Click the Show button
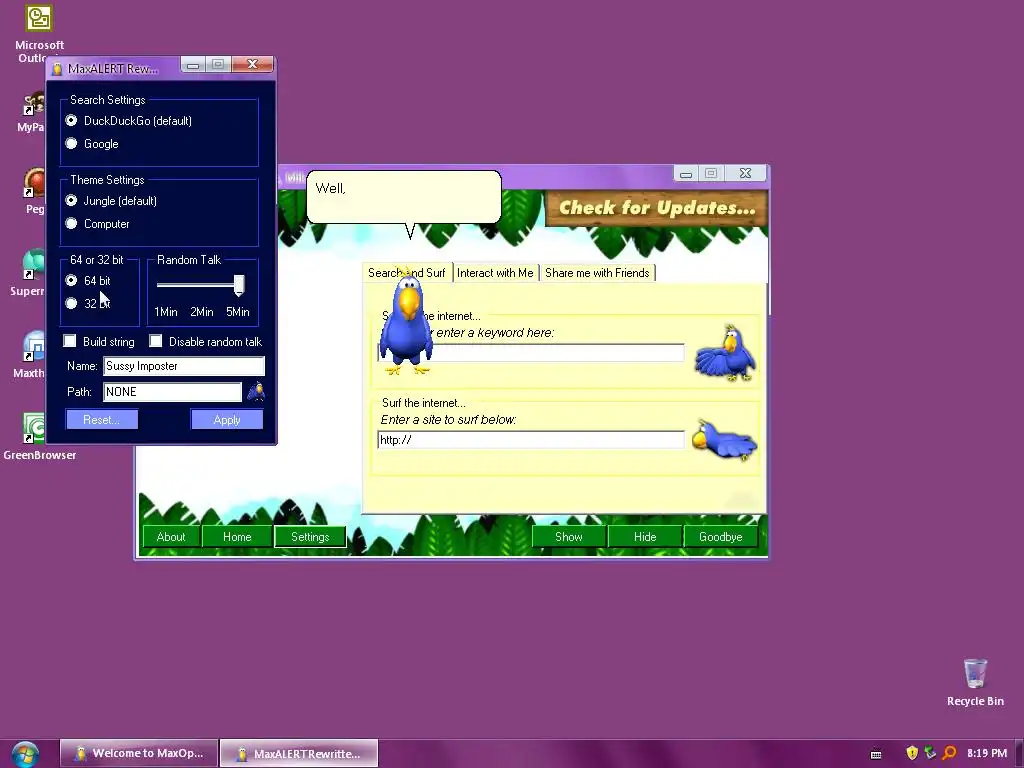Image resolution: width=1024 pixels, height=768 pixels. [569, 536]
